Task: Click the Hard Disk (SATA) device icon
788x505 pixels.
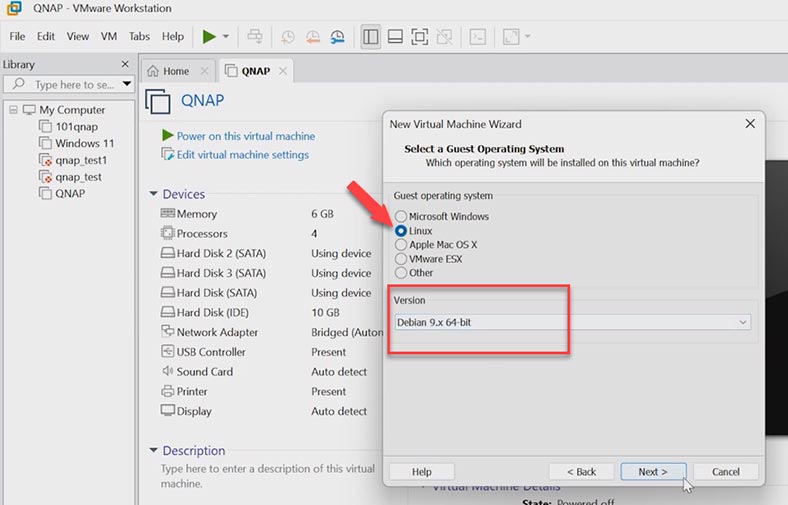Action: pyautogui.click(x=167, y=292)
